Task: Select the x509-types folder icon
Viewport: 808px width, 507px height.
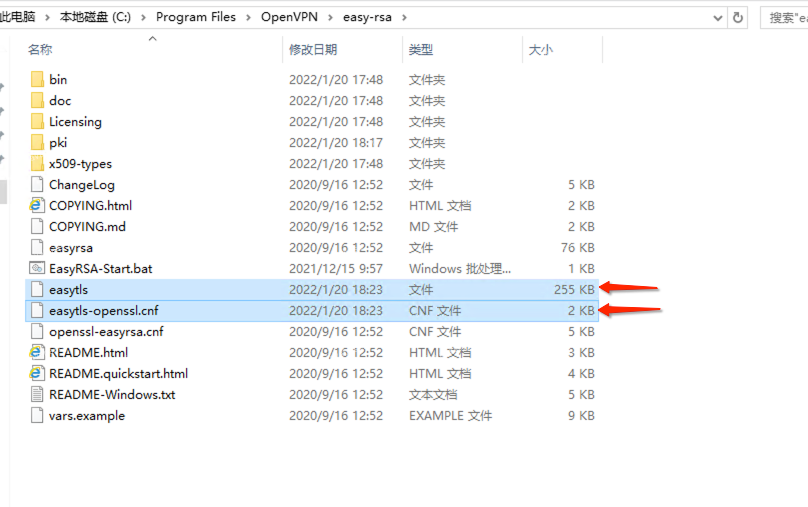Action: (37, 164)
